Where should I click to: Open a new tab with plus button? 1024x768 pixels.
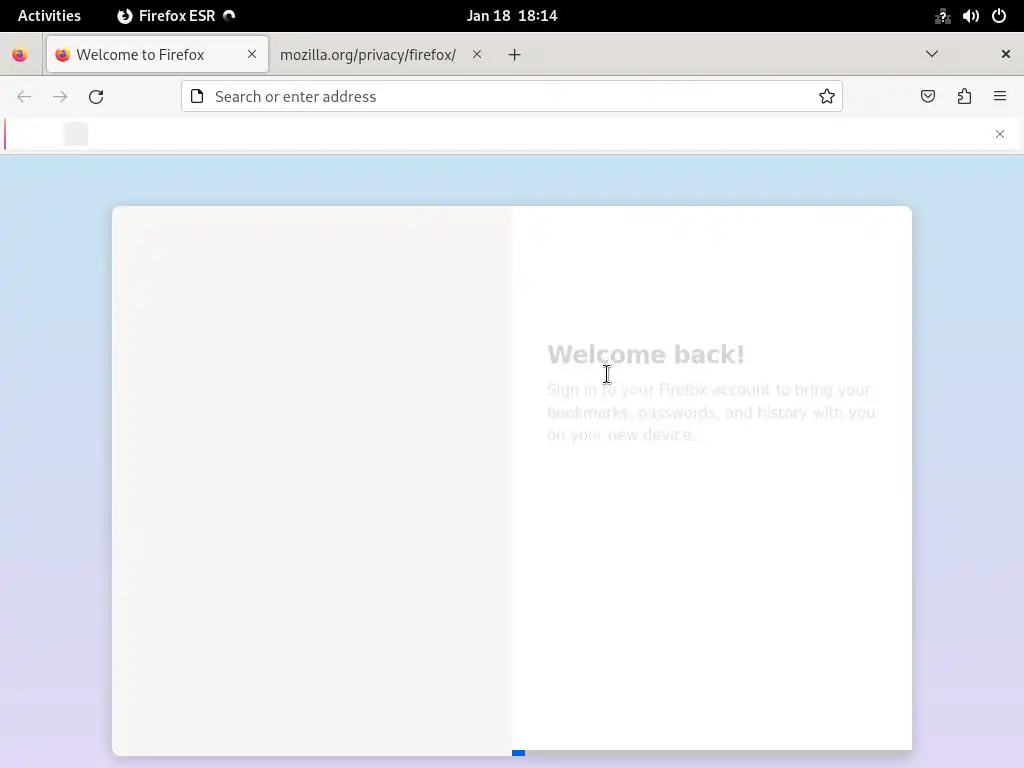(515, 55)
